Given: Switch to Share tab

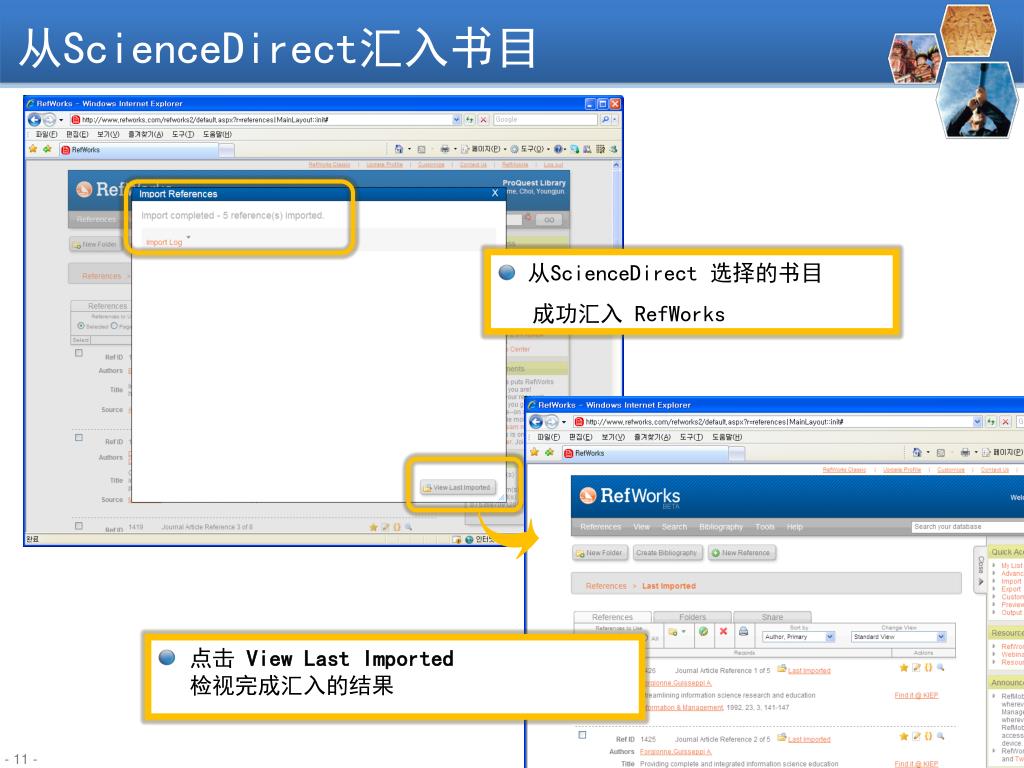Looking at the screenshot, I should (772, 616).
